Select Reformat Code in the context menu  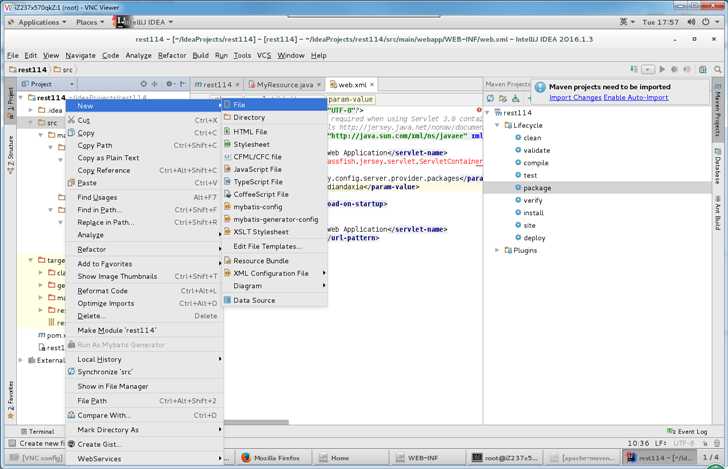click(144, 291)
